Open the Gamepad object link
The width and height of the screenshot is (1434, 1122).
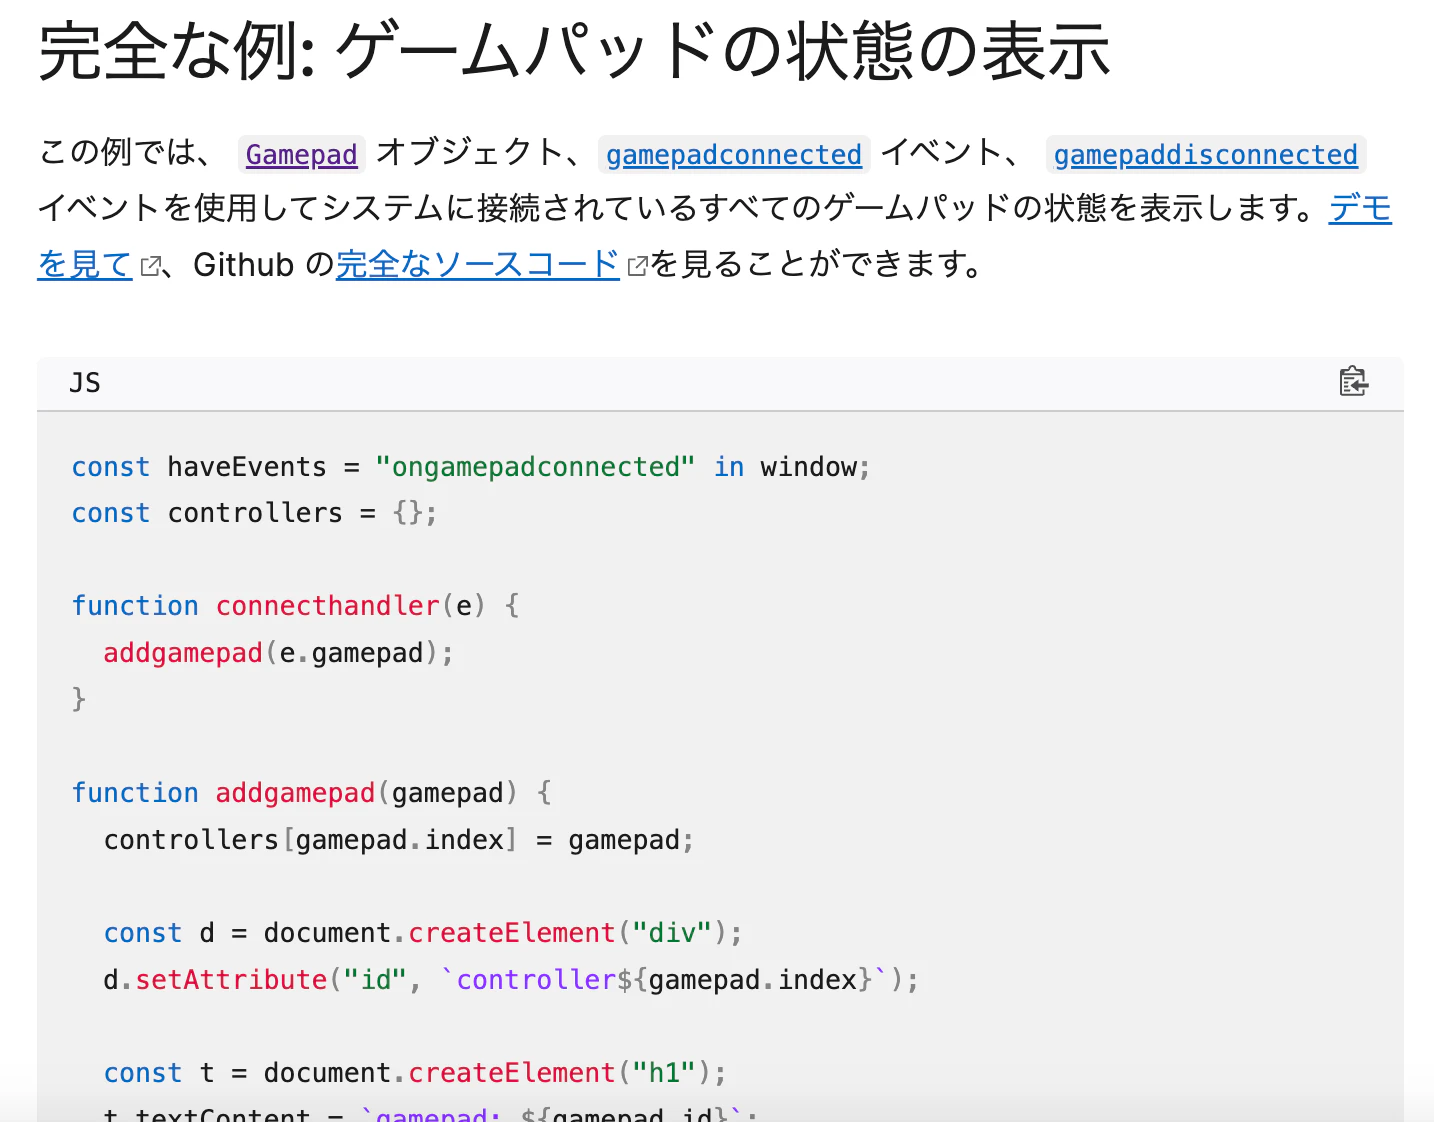pyautogui.click(x=301, y=154)
